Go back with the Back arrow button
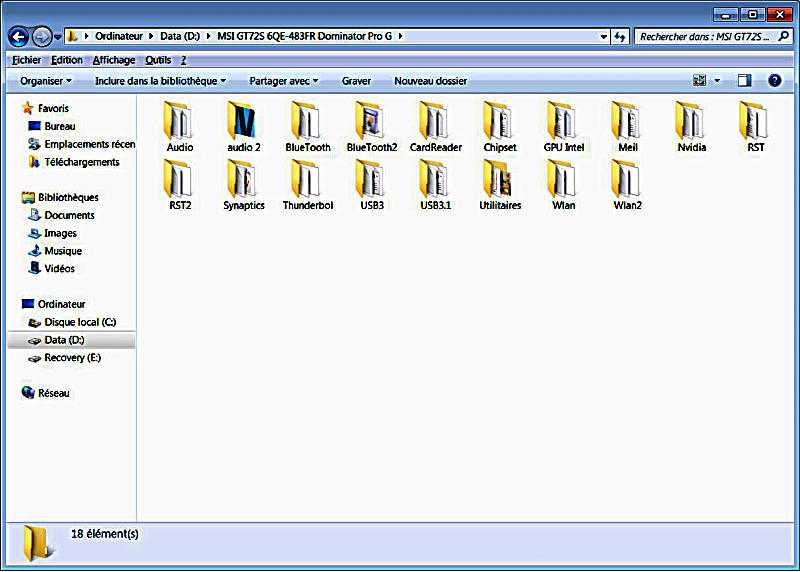This screenshot has width=800, height=572. click(19, 36)
